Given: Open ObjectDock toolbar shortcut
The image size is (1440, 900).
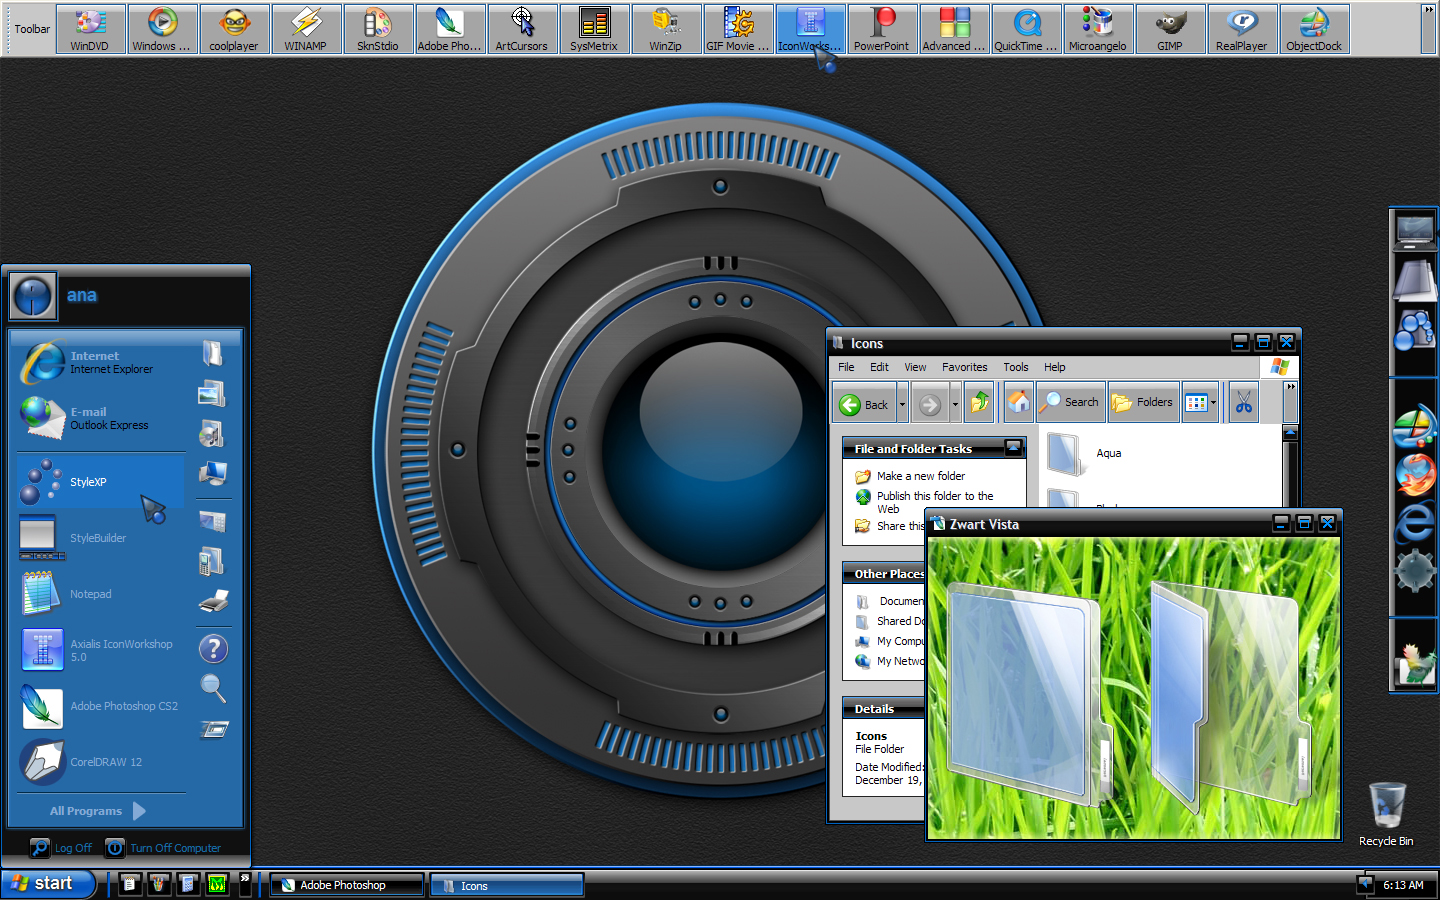Looking at the screenshot, I should click(x=1314, y=29).
